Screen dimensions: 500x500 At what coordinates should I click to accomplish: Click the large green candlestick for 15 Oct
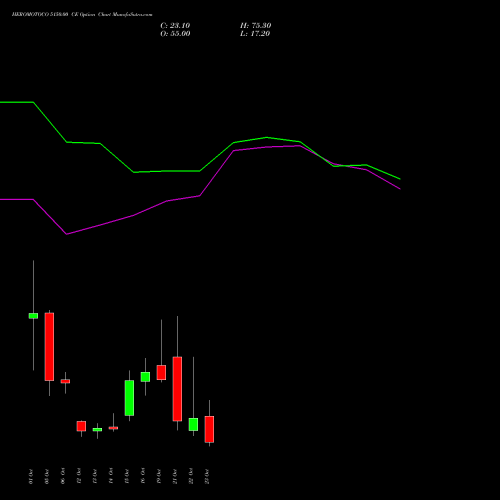(129, 398)
